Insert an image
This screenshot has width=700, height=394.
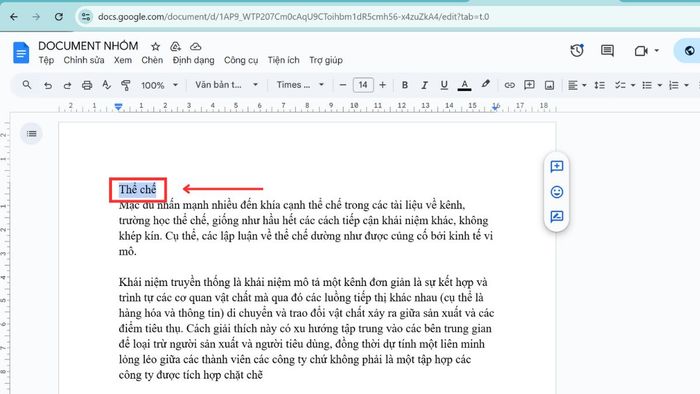click(550, 85)
